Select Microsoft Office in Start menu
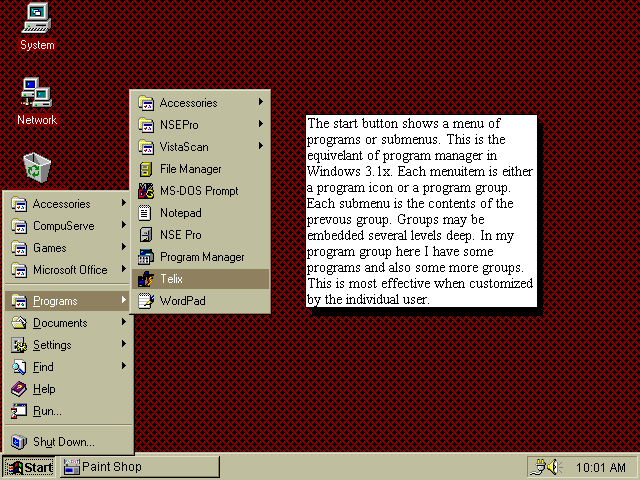 click(70, 270)
